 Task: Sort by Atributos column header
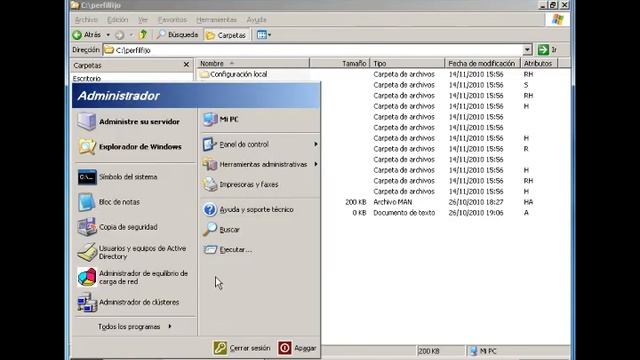[538, 63]
